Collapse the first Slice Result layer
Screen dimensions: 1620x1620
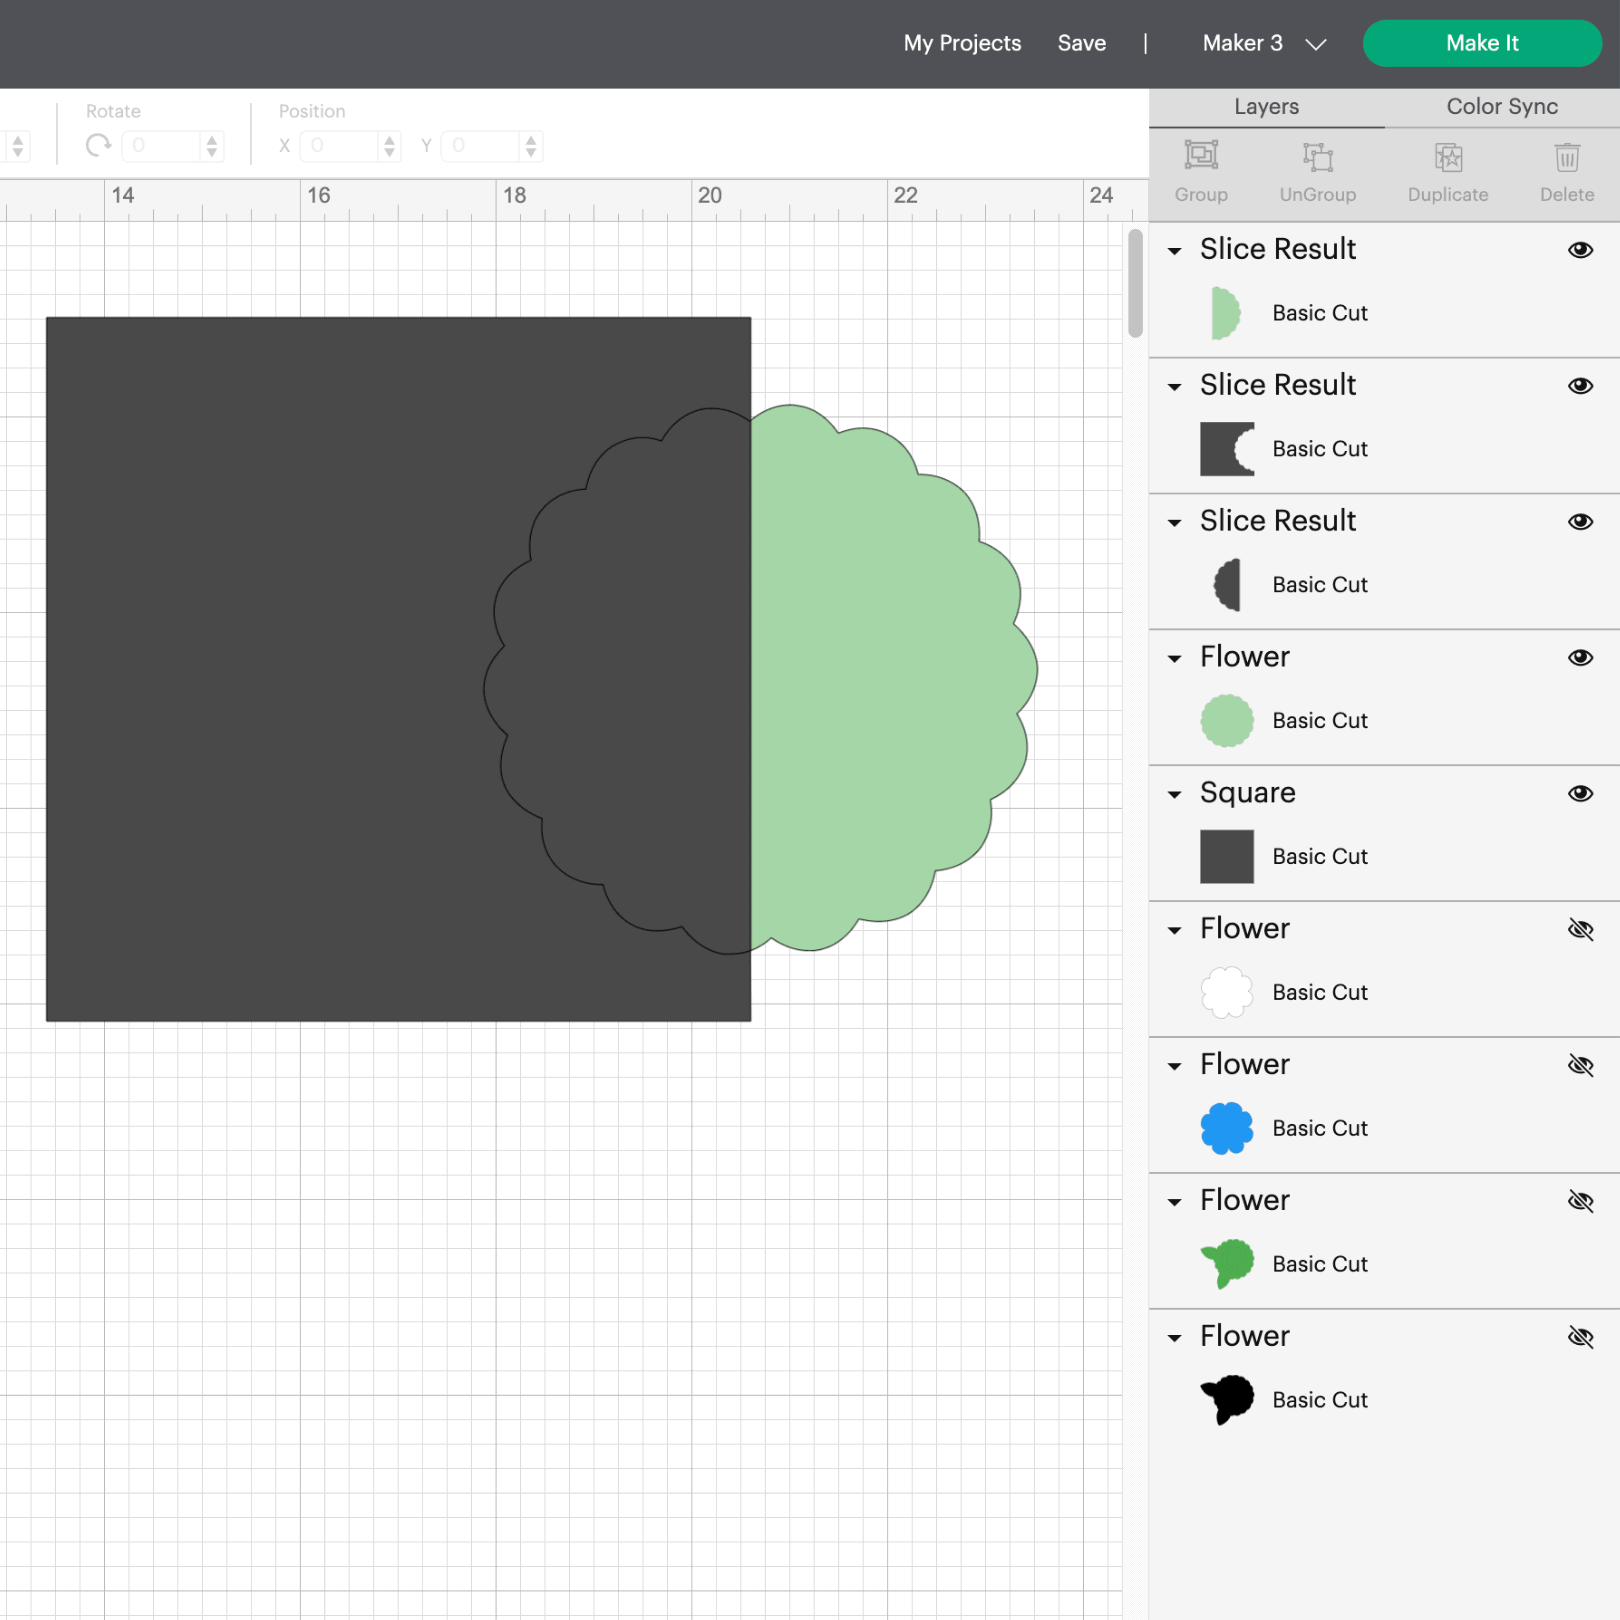point(1175,251)
